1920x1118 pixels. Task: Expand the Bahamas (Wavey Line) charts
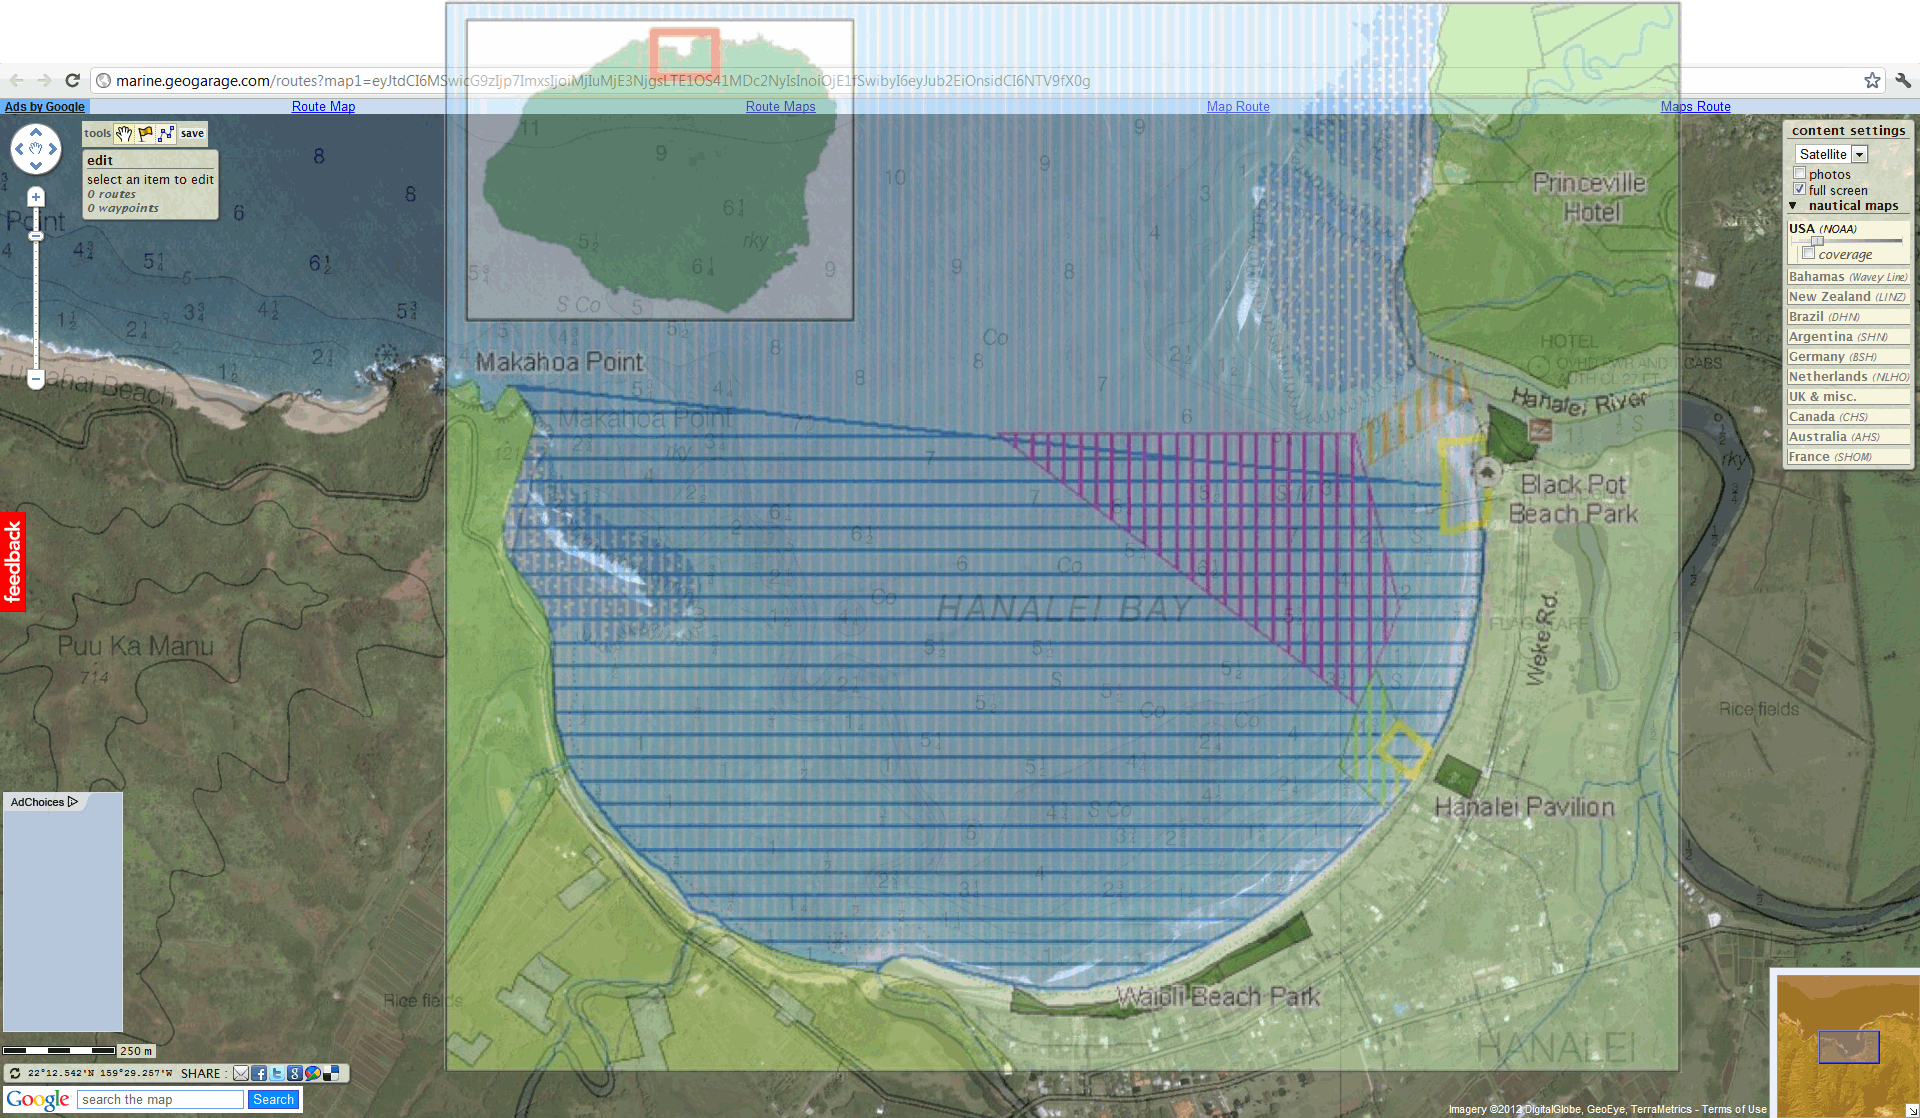[x=1848, y=277]
